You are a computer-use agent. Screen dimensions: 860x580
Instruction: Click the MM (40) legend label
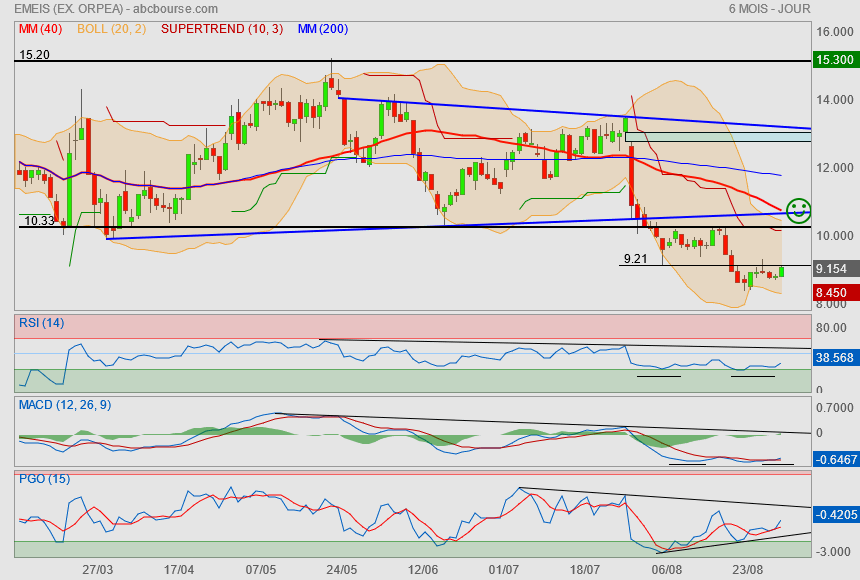(x=41, y=29)
